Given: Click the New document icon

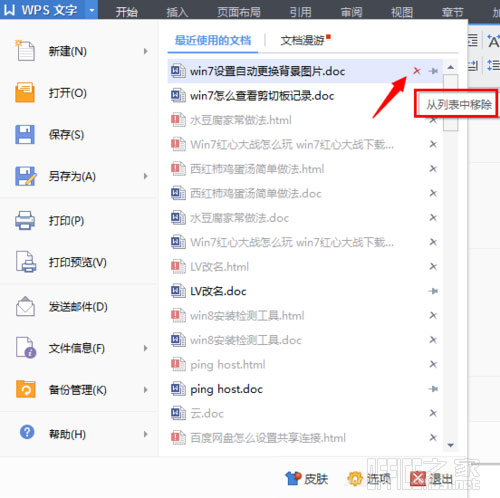Looking at the screenshot, I should tap(25, 51).
